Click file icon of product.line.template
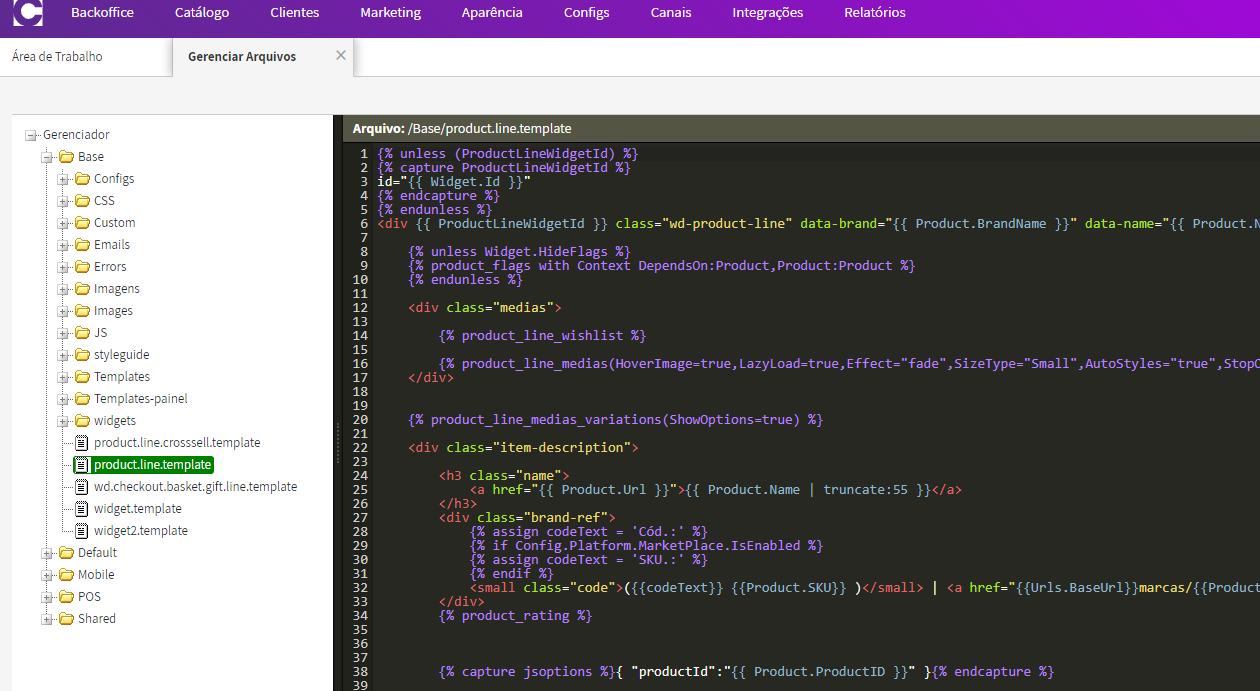Image resolution: width=1260 pixels, height=691 pixels. click(x=82, y=465)
